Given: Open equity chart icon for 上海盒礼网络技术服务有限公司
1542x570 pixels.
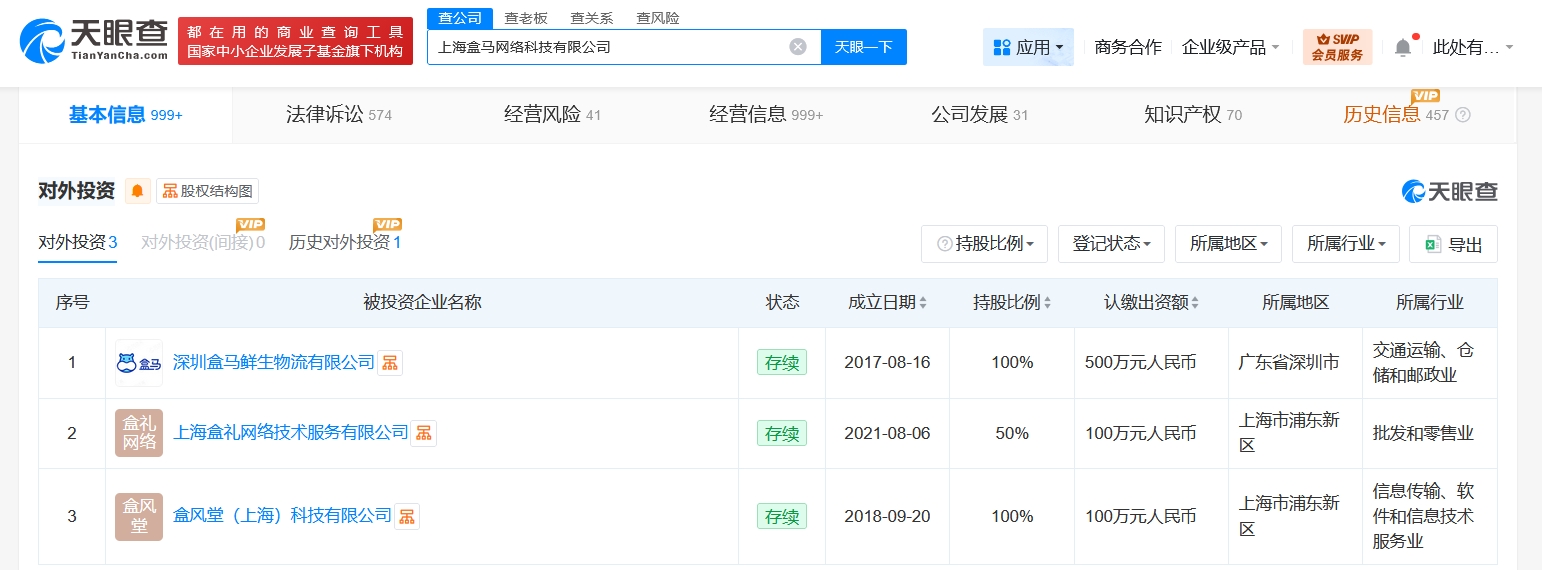Looking at the screenshot, I should click(x=424, y=433).
